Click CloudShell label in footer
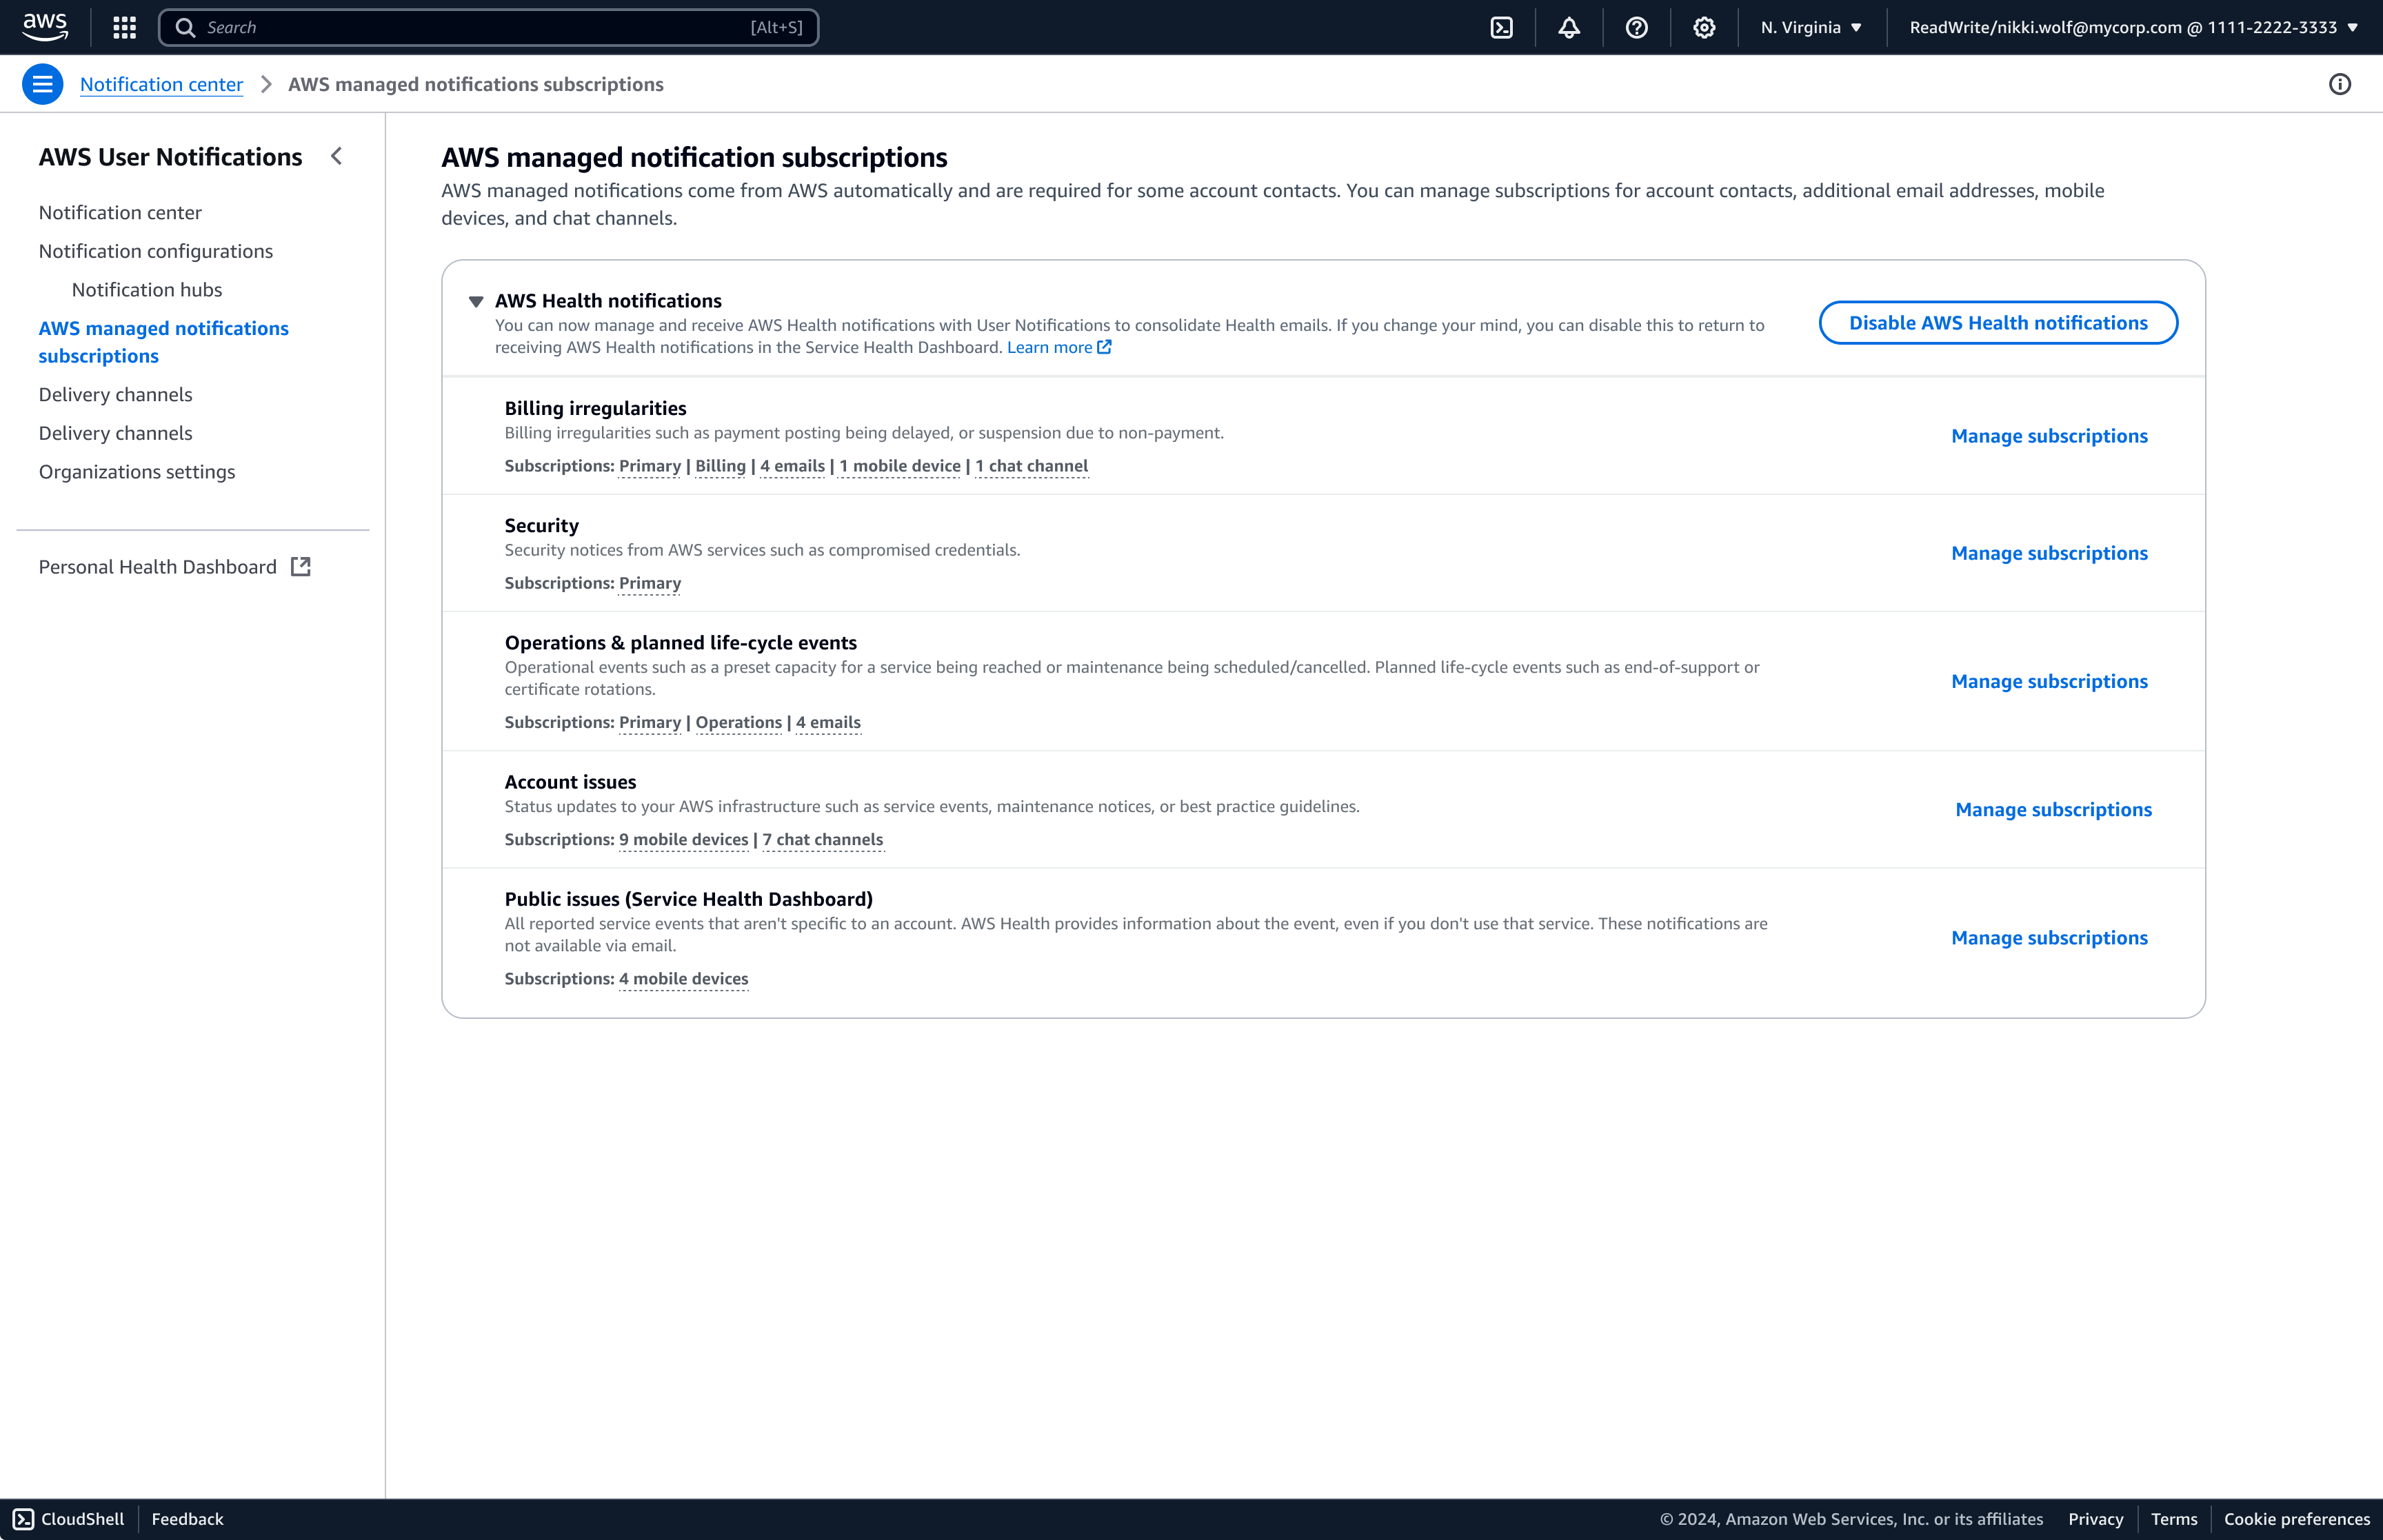This screenshot has width=2383, height=1540. tap(82, 1519)
